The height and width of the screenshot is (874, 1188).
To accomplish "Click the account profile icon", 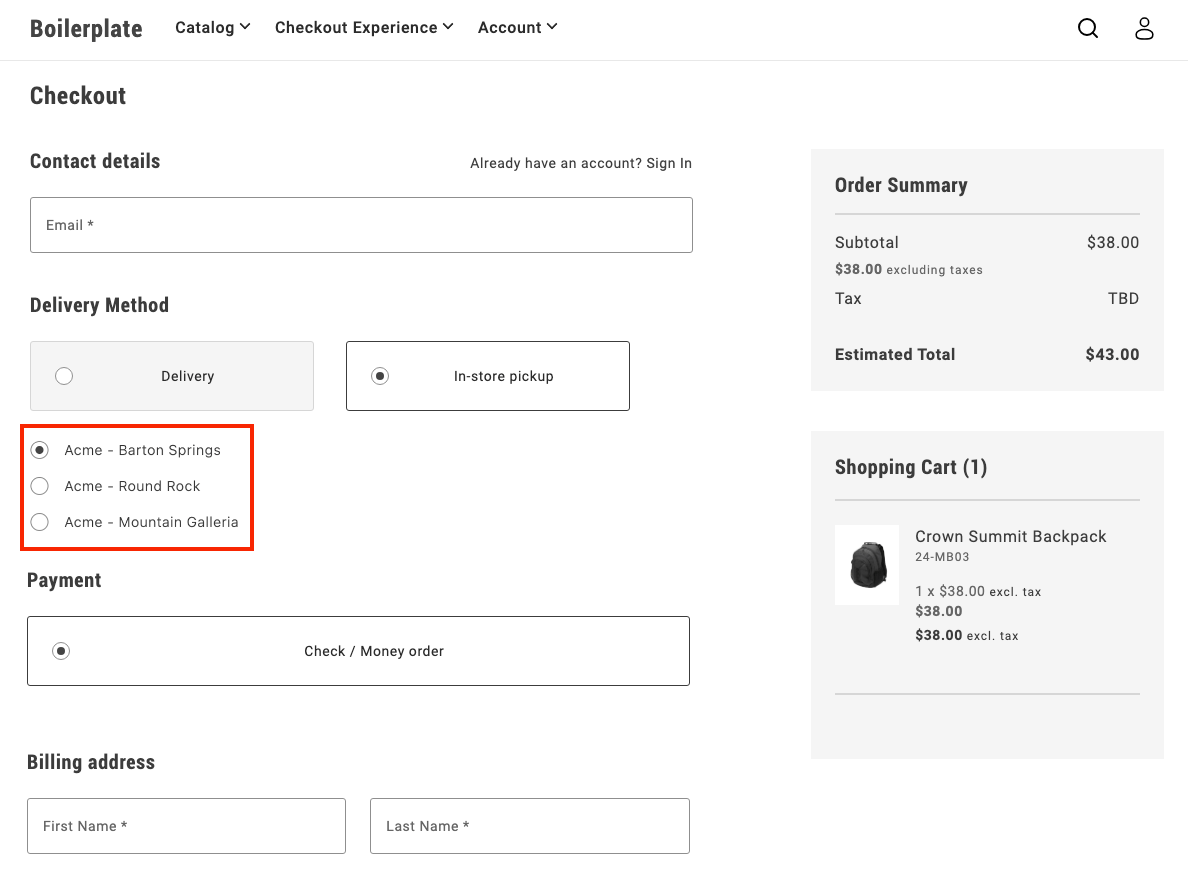I will [1144, 28].
